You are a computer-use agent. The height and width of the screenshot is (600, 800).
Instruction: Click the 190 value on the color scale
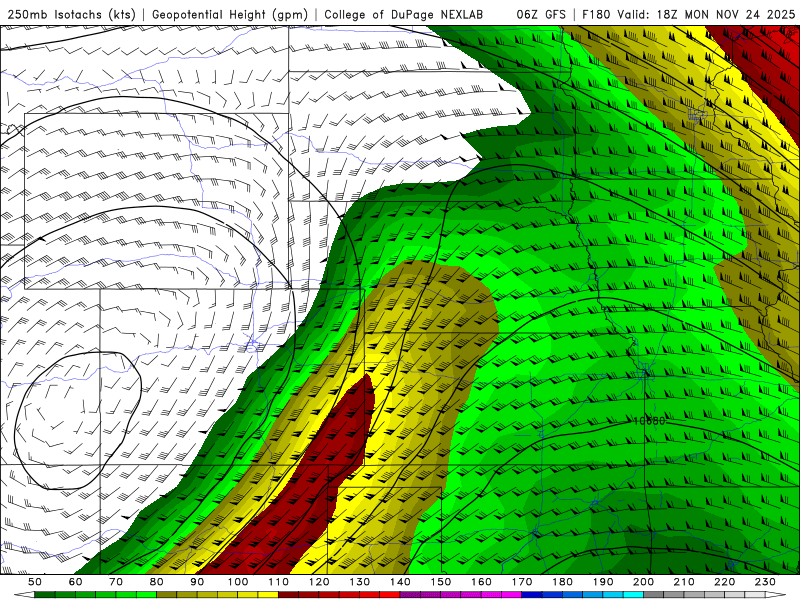(x=603, y=582)
